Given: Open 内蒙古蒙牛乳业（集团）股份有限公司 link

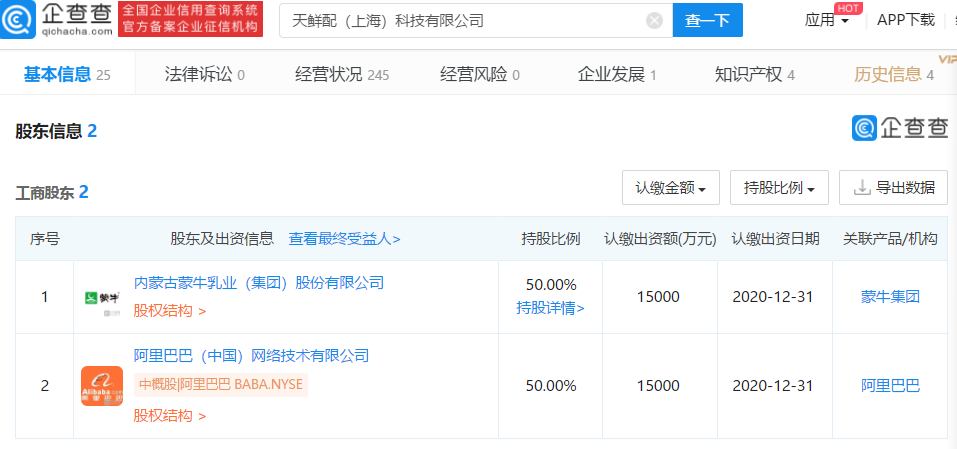Looking at the screenshot, I should pos(259,282).
